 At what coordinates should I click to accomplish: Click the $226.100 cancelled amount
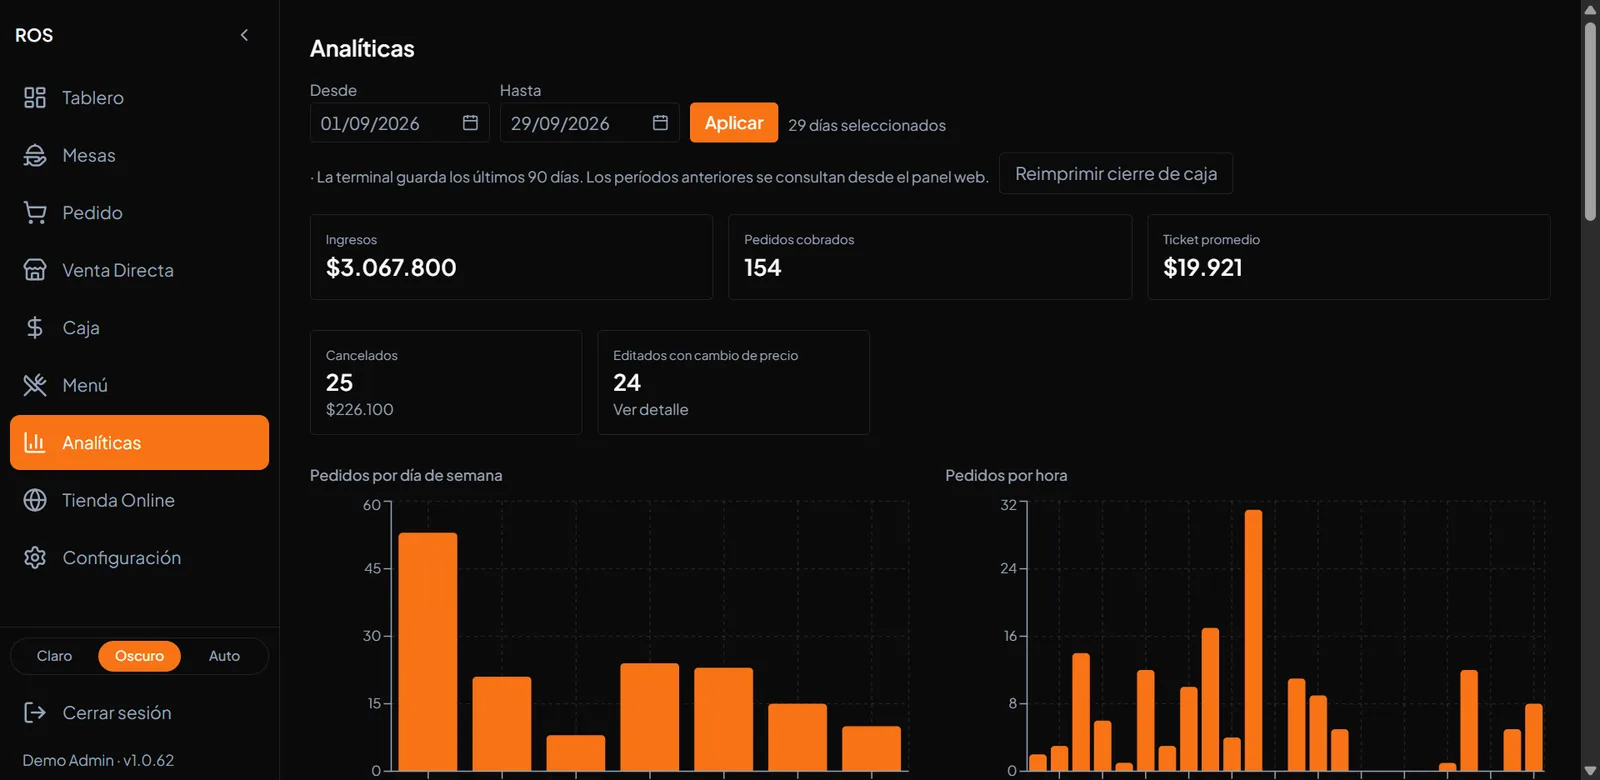360,410
